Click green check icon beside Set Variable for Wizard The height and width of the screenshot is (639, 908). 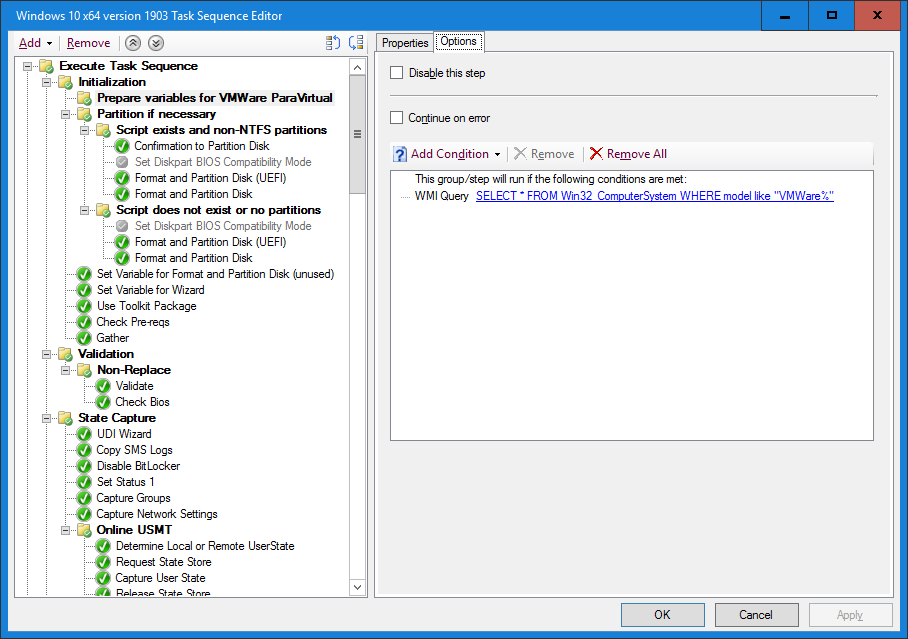point(85,290)
